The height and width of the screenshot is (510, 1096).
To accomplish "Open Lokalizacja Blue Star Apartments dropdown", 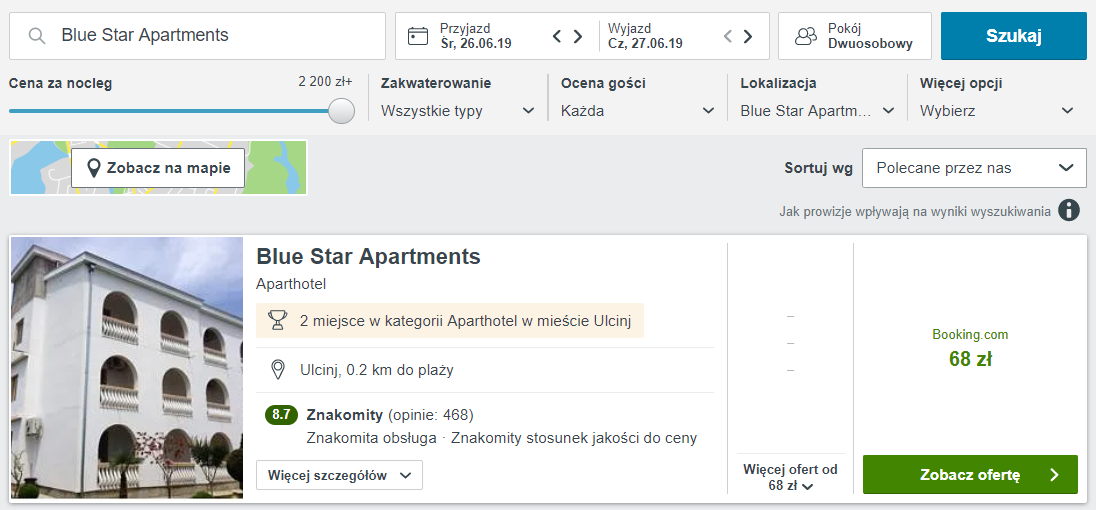I will [x=818, y=110].
